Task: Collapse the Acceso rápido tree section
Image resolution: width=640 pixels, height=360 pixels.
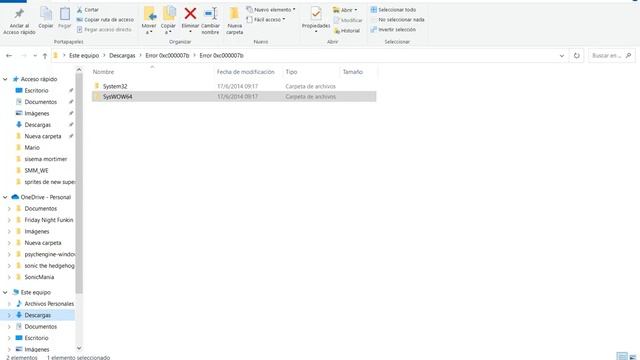Action: coord(5,79)
